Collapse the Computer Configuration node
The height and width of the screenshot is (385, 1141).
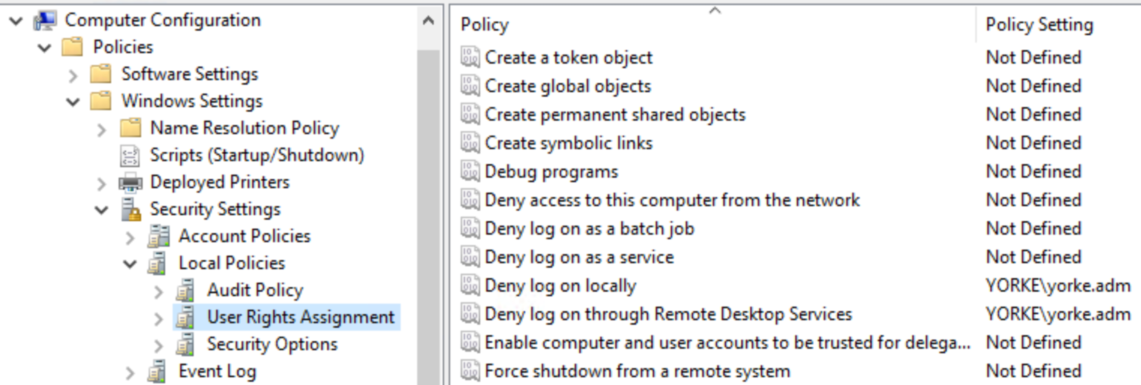16,20
